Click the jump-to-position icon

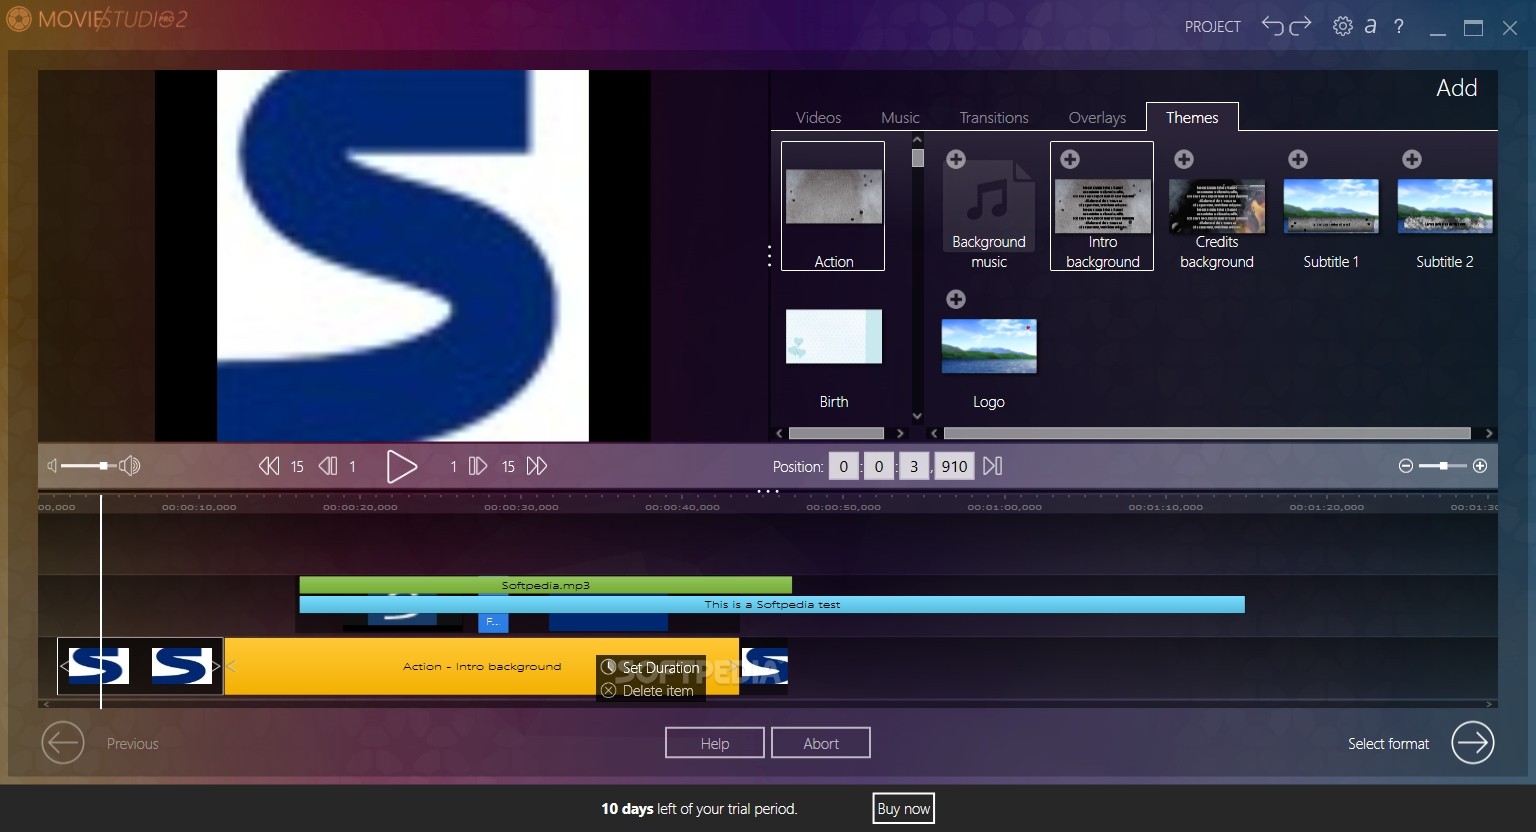(992, 466)
